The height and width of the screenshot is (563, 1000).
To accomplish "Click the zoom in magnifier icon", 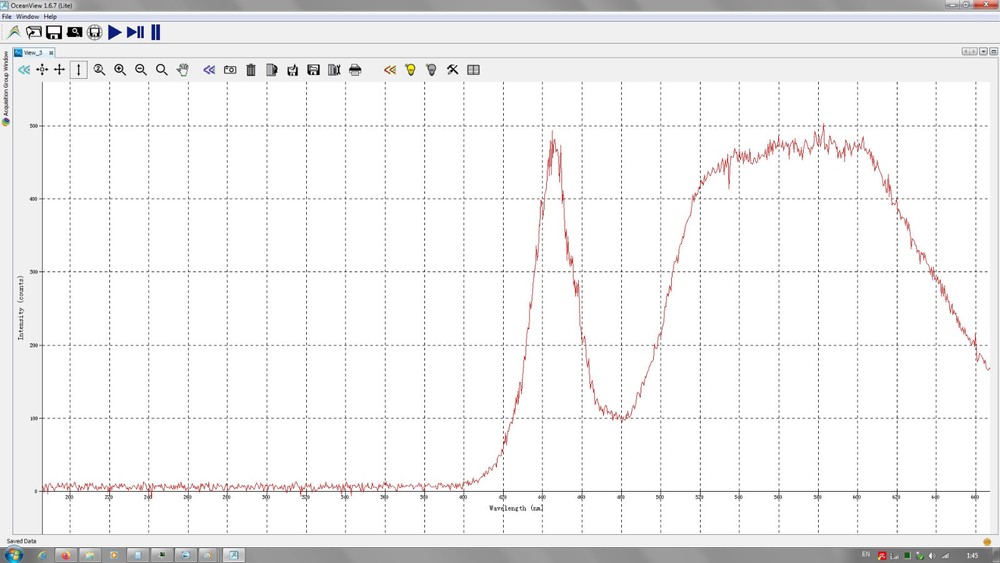I will click(120, 69).
